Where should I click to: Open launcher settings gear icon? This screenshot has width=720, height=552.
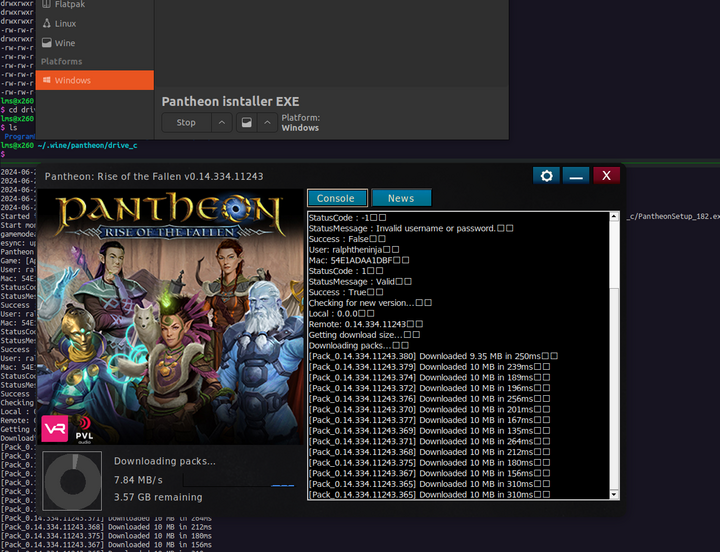tap(546, 175)
